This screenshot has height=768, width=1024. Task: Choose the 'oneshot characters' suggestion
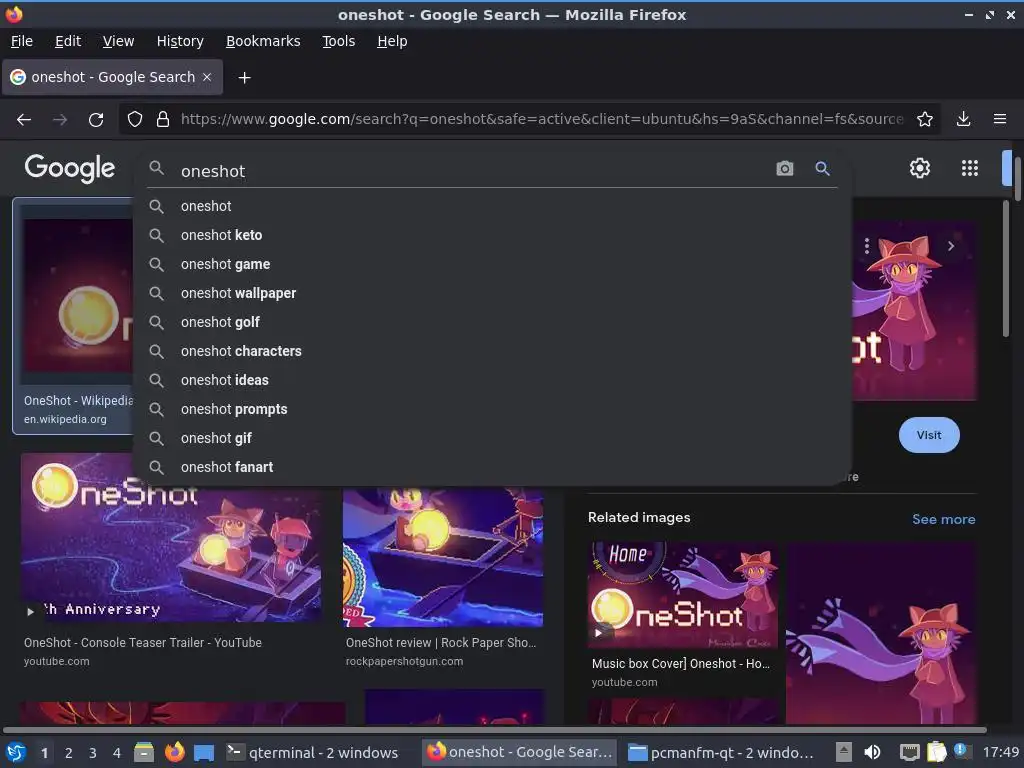(492, 351)
